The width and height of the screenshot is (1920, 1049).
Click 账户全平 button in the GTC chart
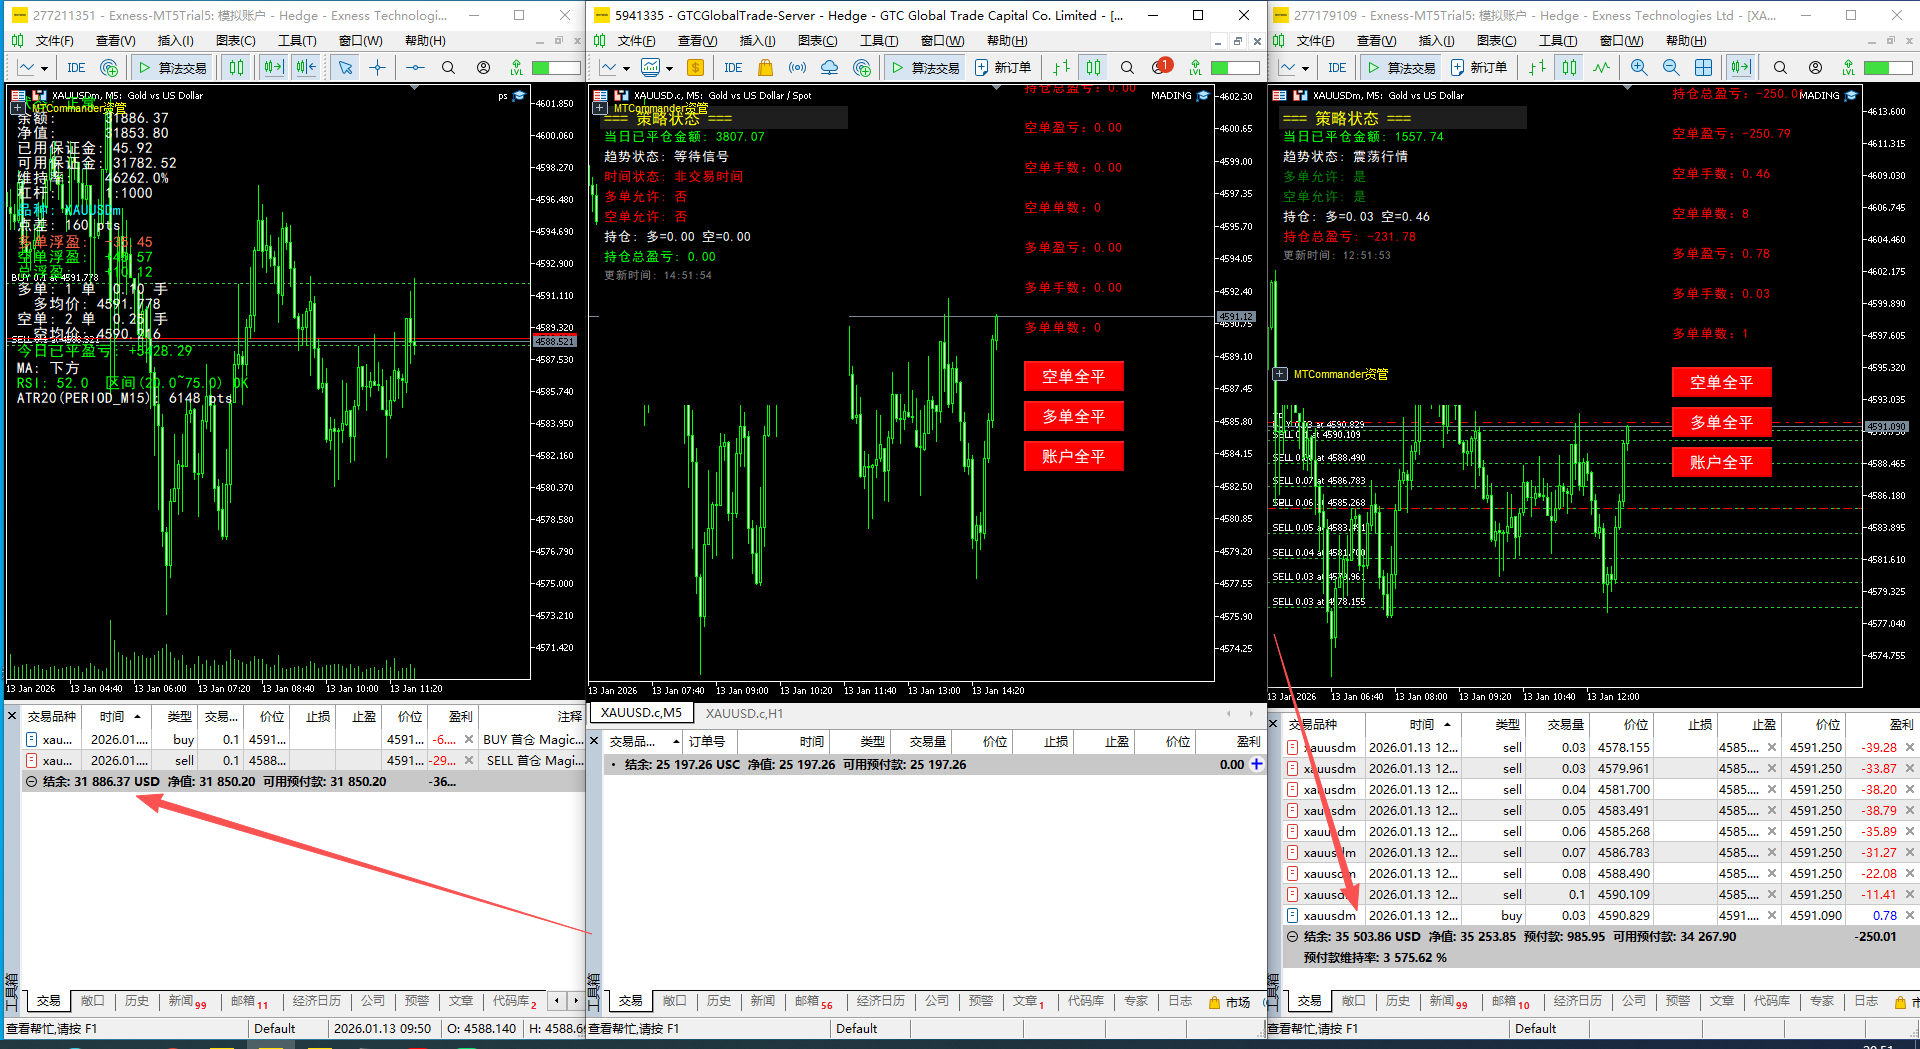click(1073, 456)
